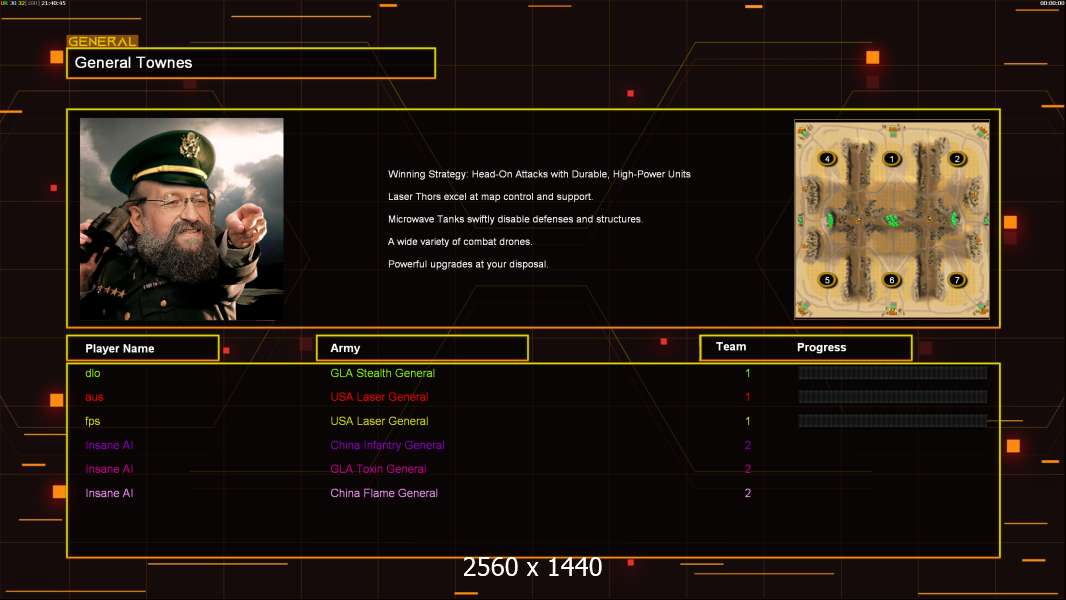Select player name aus
The width and height of the screenshot is (1066, 600).
click(94, 397)
